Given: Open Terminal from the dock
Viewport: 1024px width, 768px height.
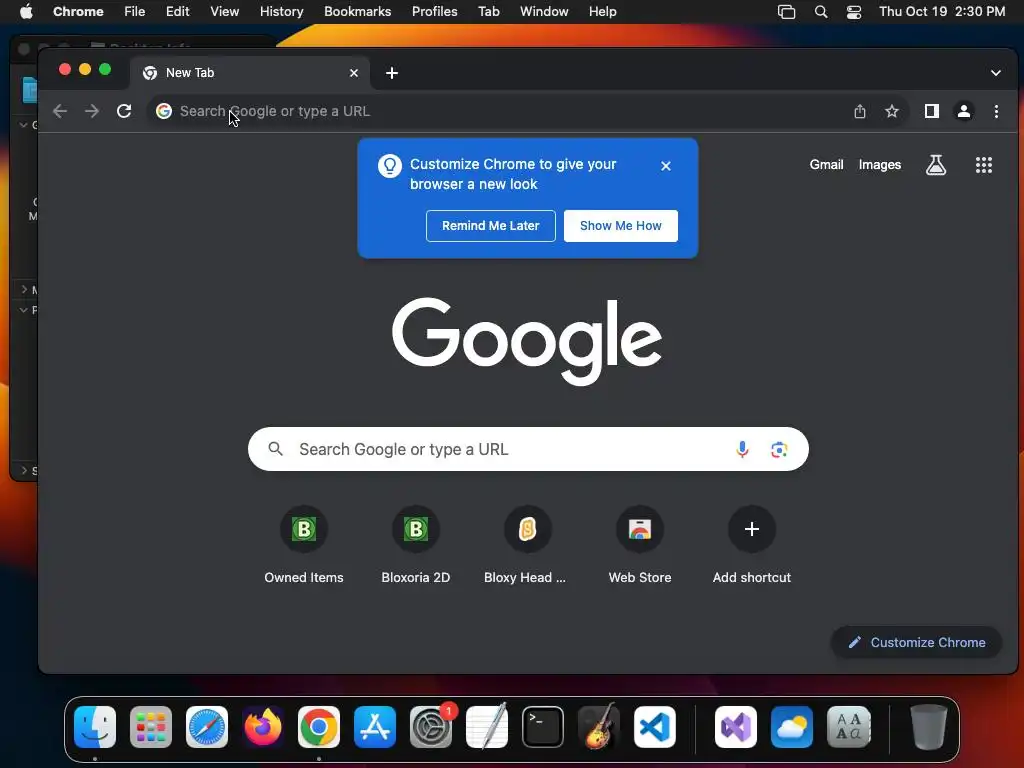Looking at the screenshot, I should click(x=543, y=727).
